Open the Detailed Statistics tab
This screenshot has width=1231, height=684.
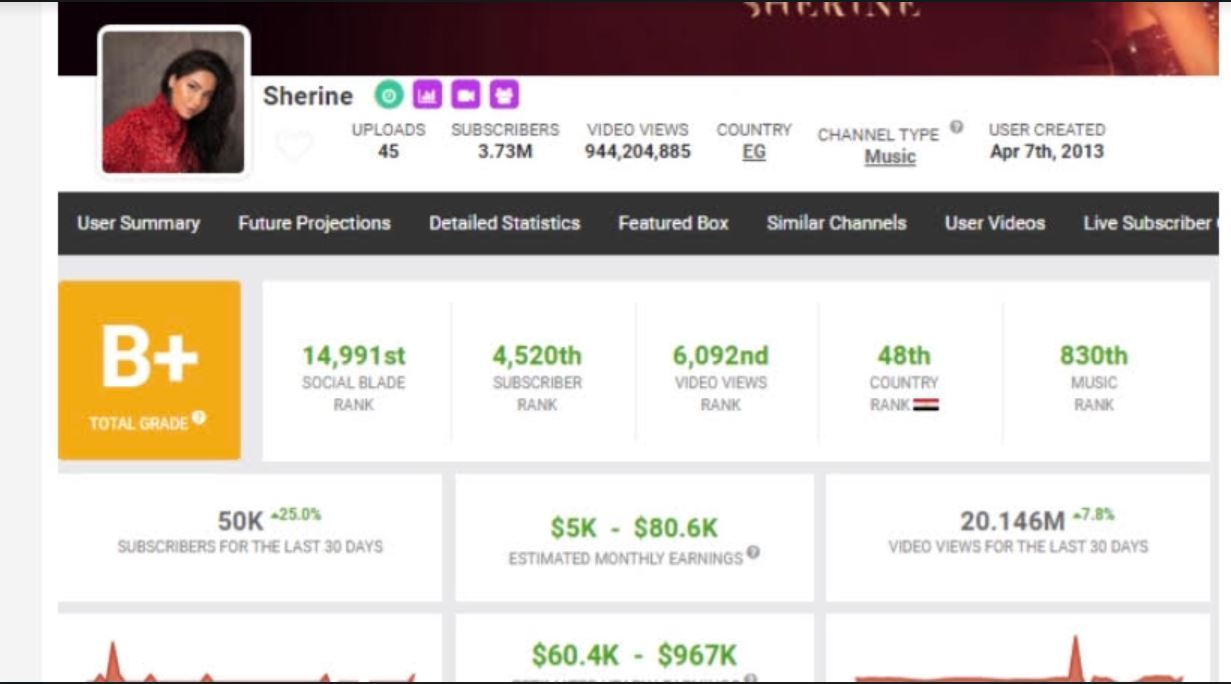(504, 223)
